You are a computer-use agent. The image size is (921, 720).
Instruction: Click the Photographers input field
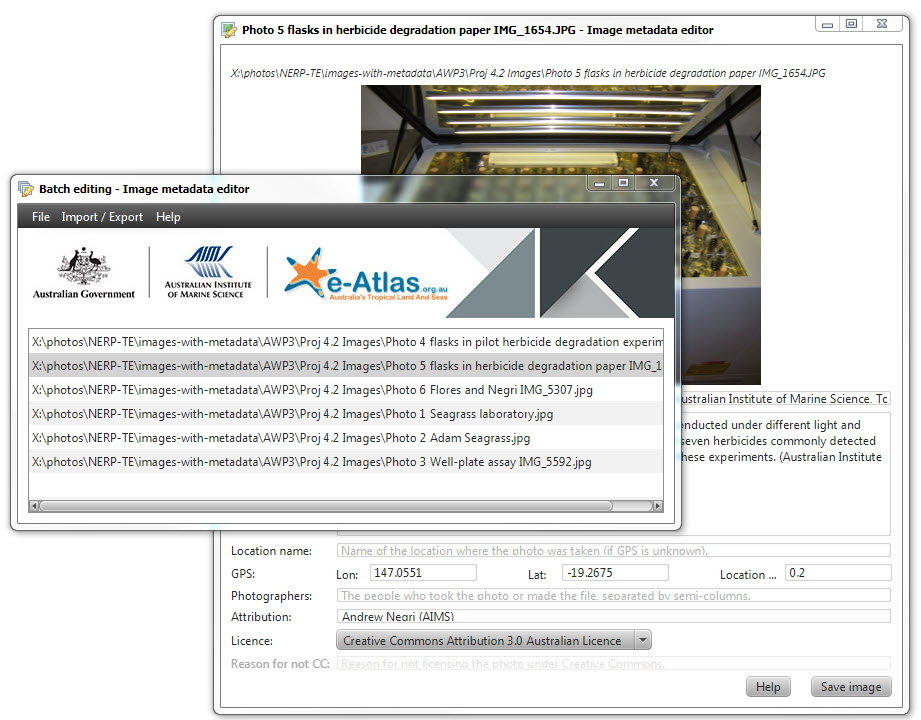click(614, 595)
